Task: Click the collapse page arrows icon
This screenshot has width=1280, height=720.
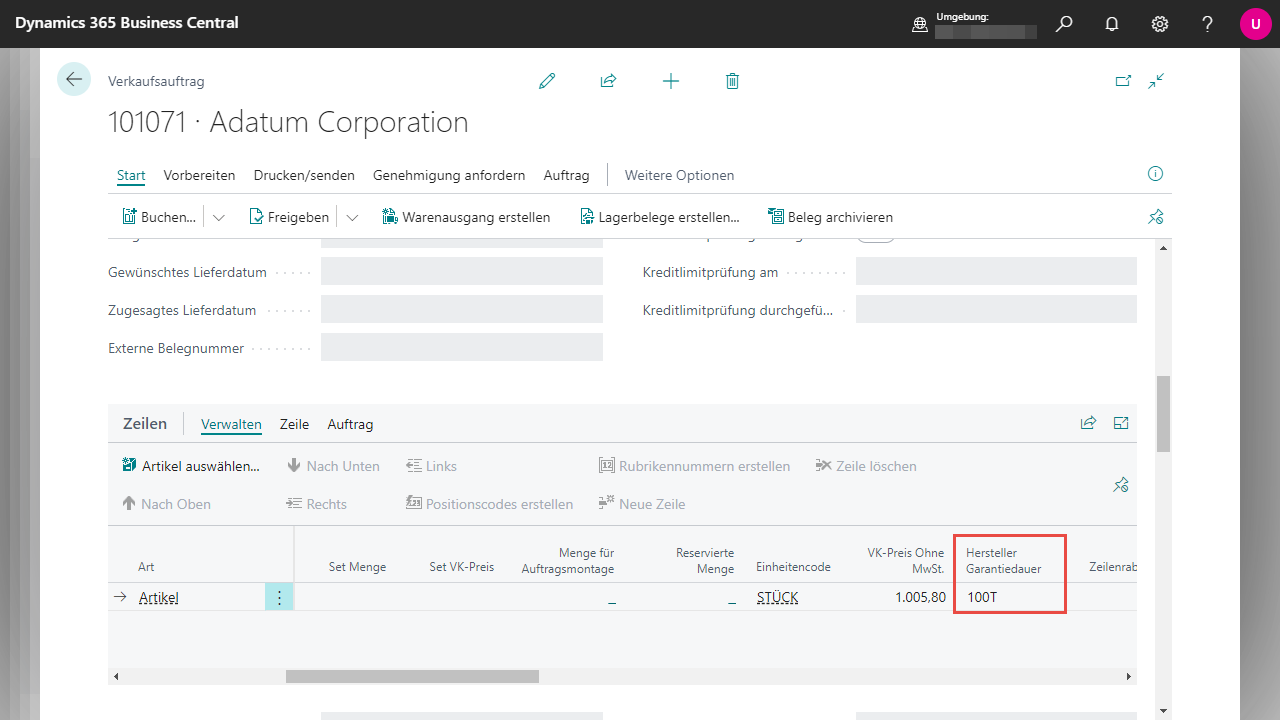Action: click(x=1157, y=81)
